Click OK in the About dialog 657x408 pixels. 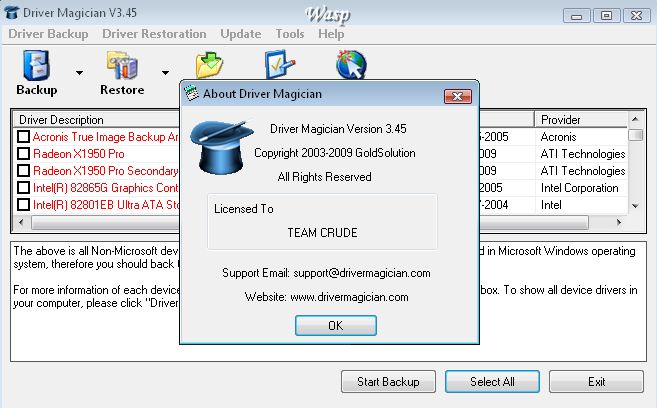336,325
